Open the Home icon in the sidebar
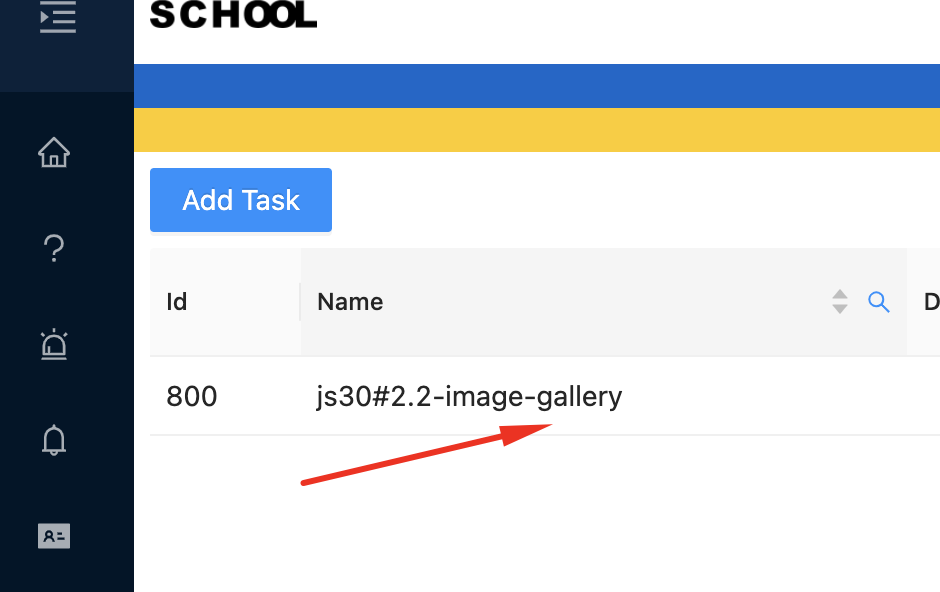Image resolution: width=940 pixels, height=592 pixels. [54, 152]
